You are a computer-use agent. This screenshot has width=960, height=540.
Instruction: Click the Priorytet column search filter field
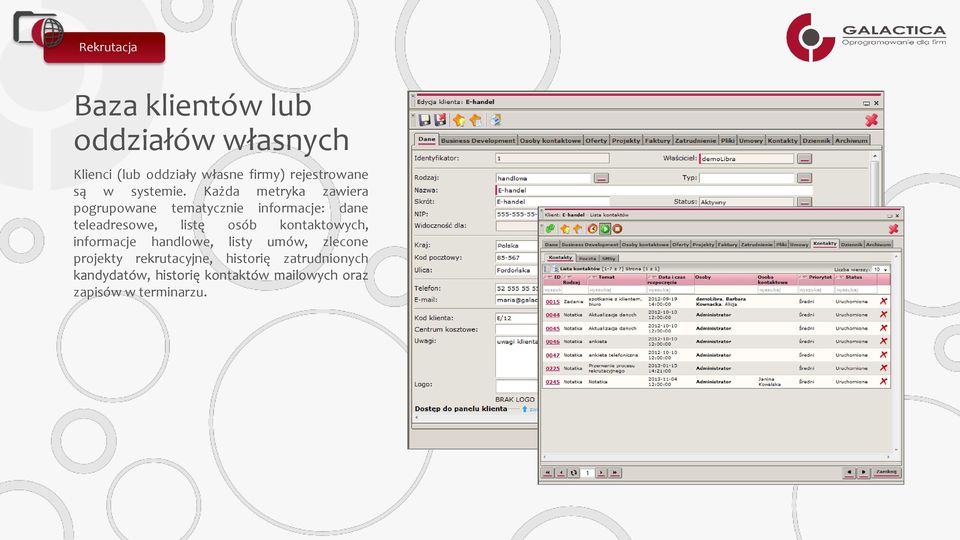(816, 290)
